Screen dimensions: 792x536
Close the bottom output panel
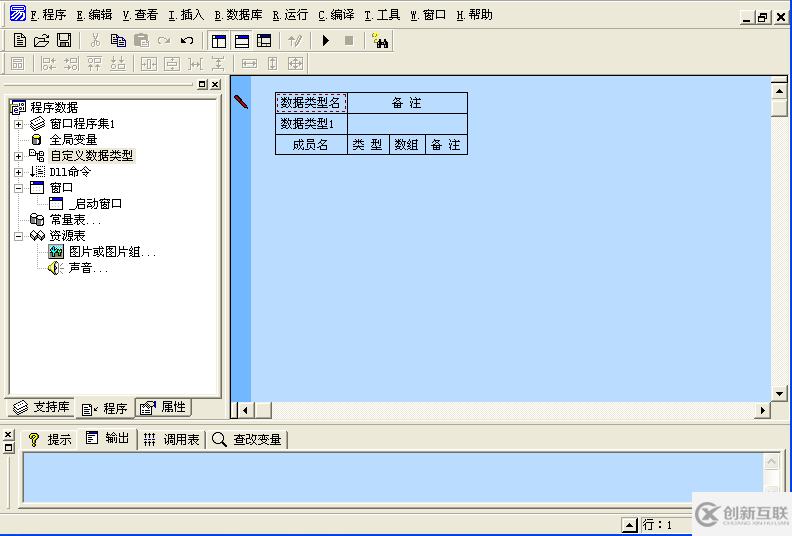8,434
